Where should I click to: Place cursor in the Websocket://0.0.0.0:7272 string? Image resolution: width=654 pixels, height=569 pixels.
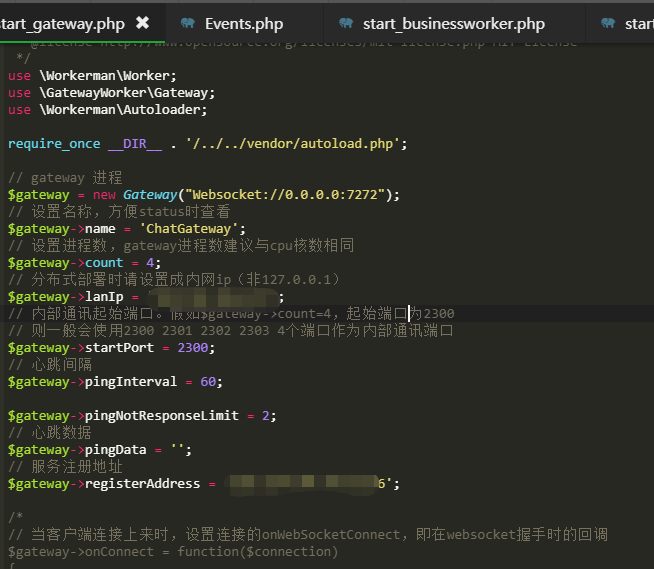pyautogui.click(x=284, y=195)
